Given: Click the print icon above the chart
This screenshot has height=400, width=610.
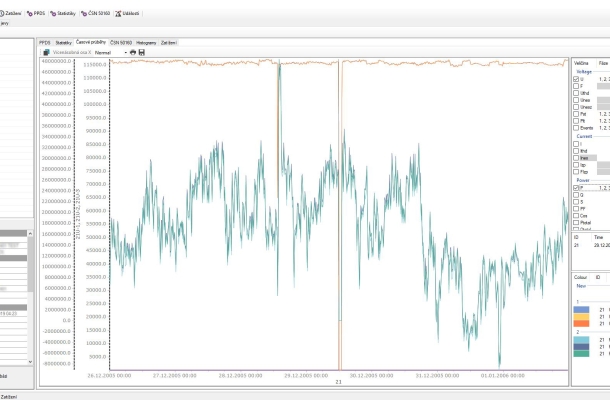Looking at the screenshot, I should pos(132,52).
